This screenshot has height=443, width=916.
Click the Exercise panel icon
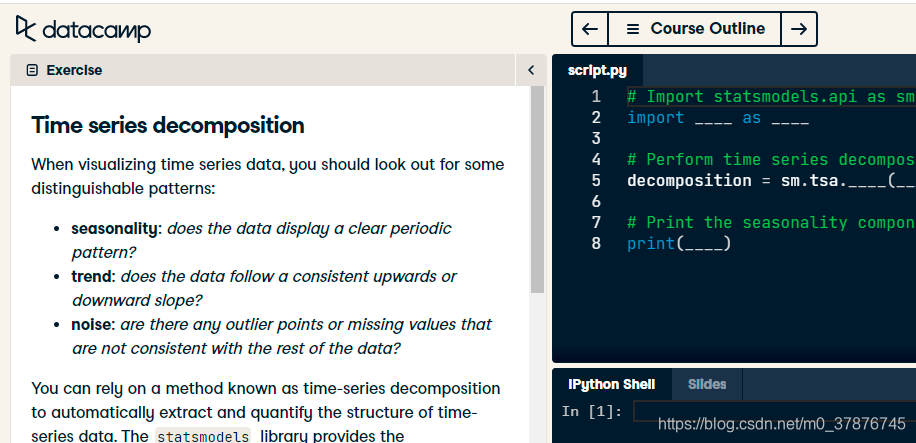32,70
